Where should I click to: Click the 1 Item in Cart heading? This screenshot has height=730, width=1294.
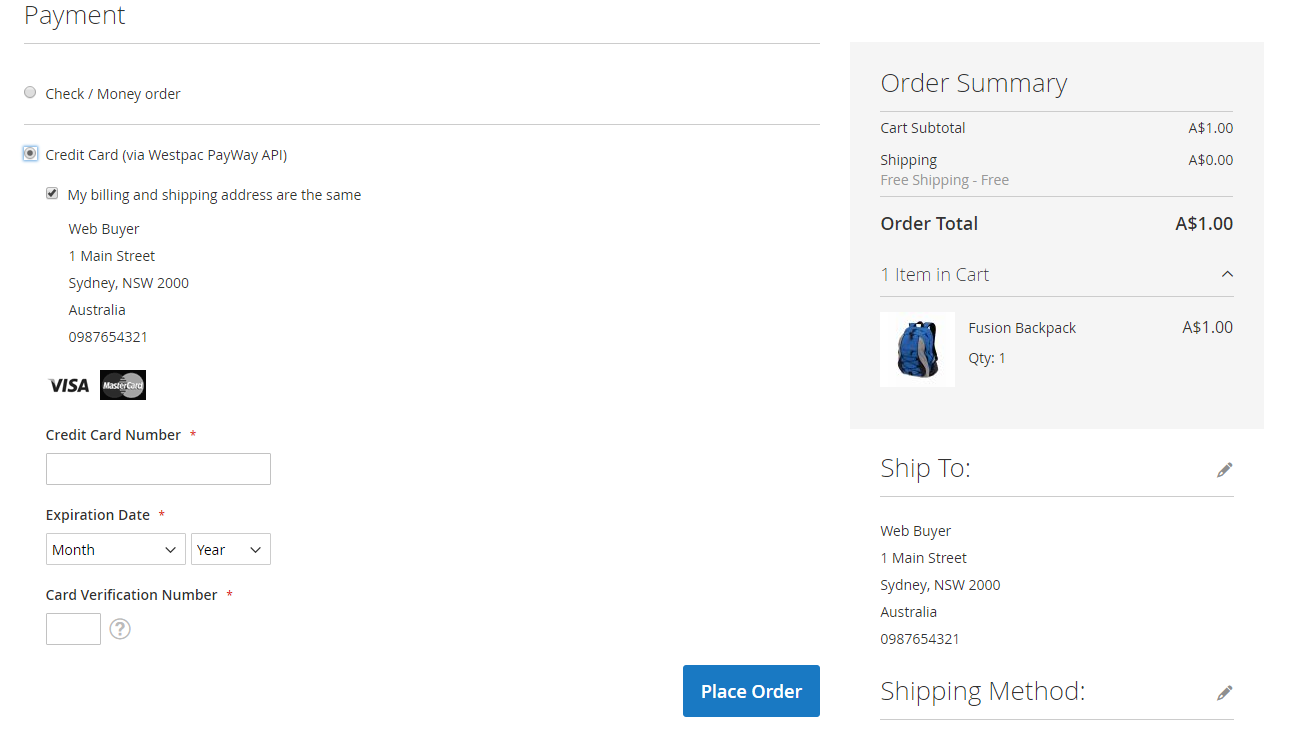coord(934,275)
